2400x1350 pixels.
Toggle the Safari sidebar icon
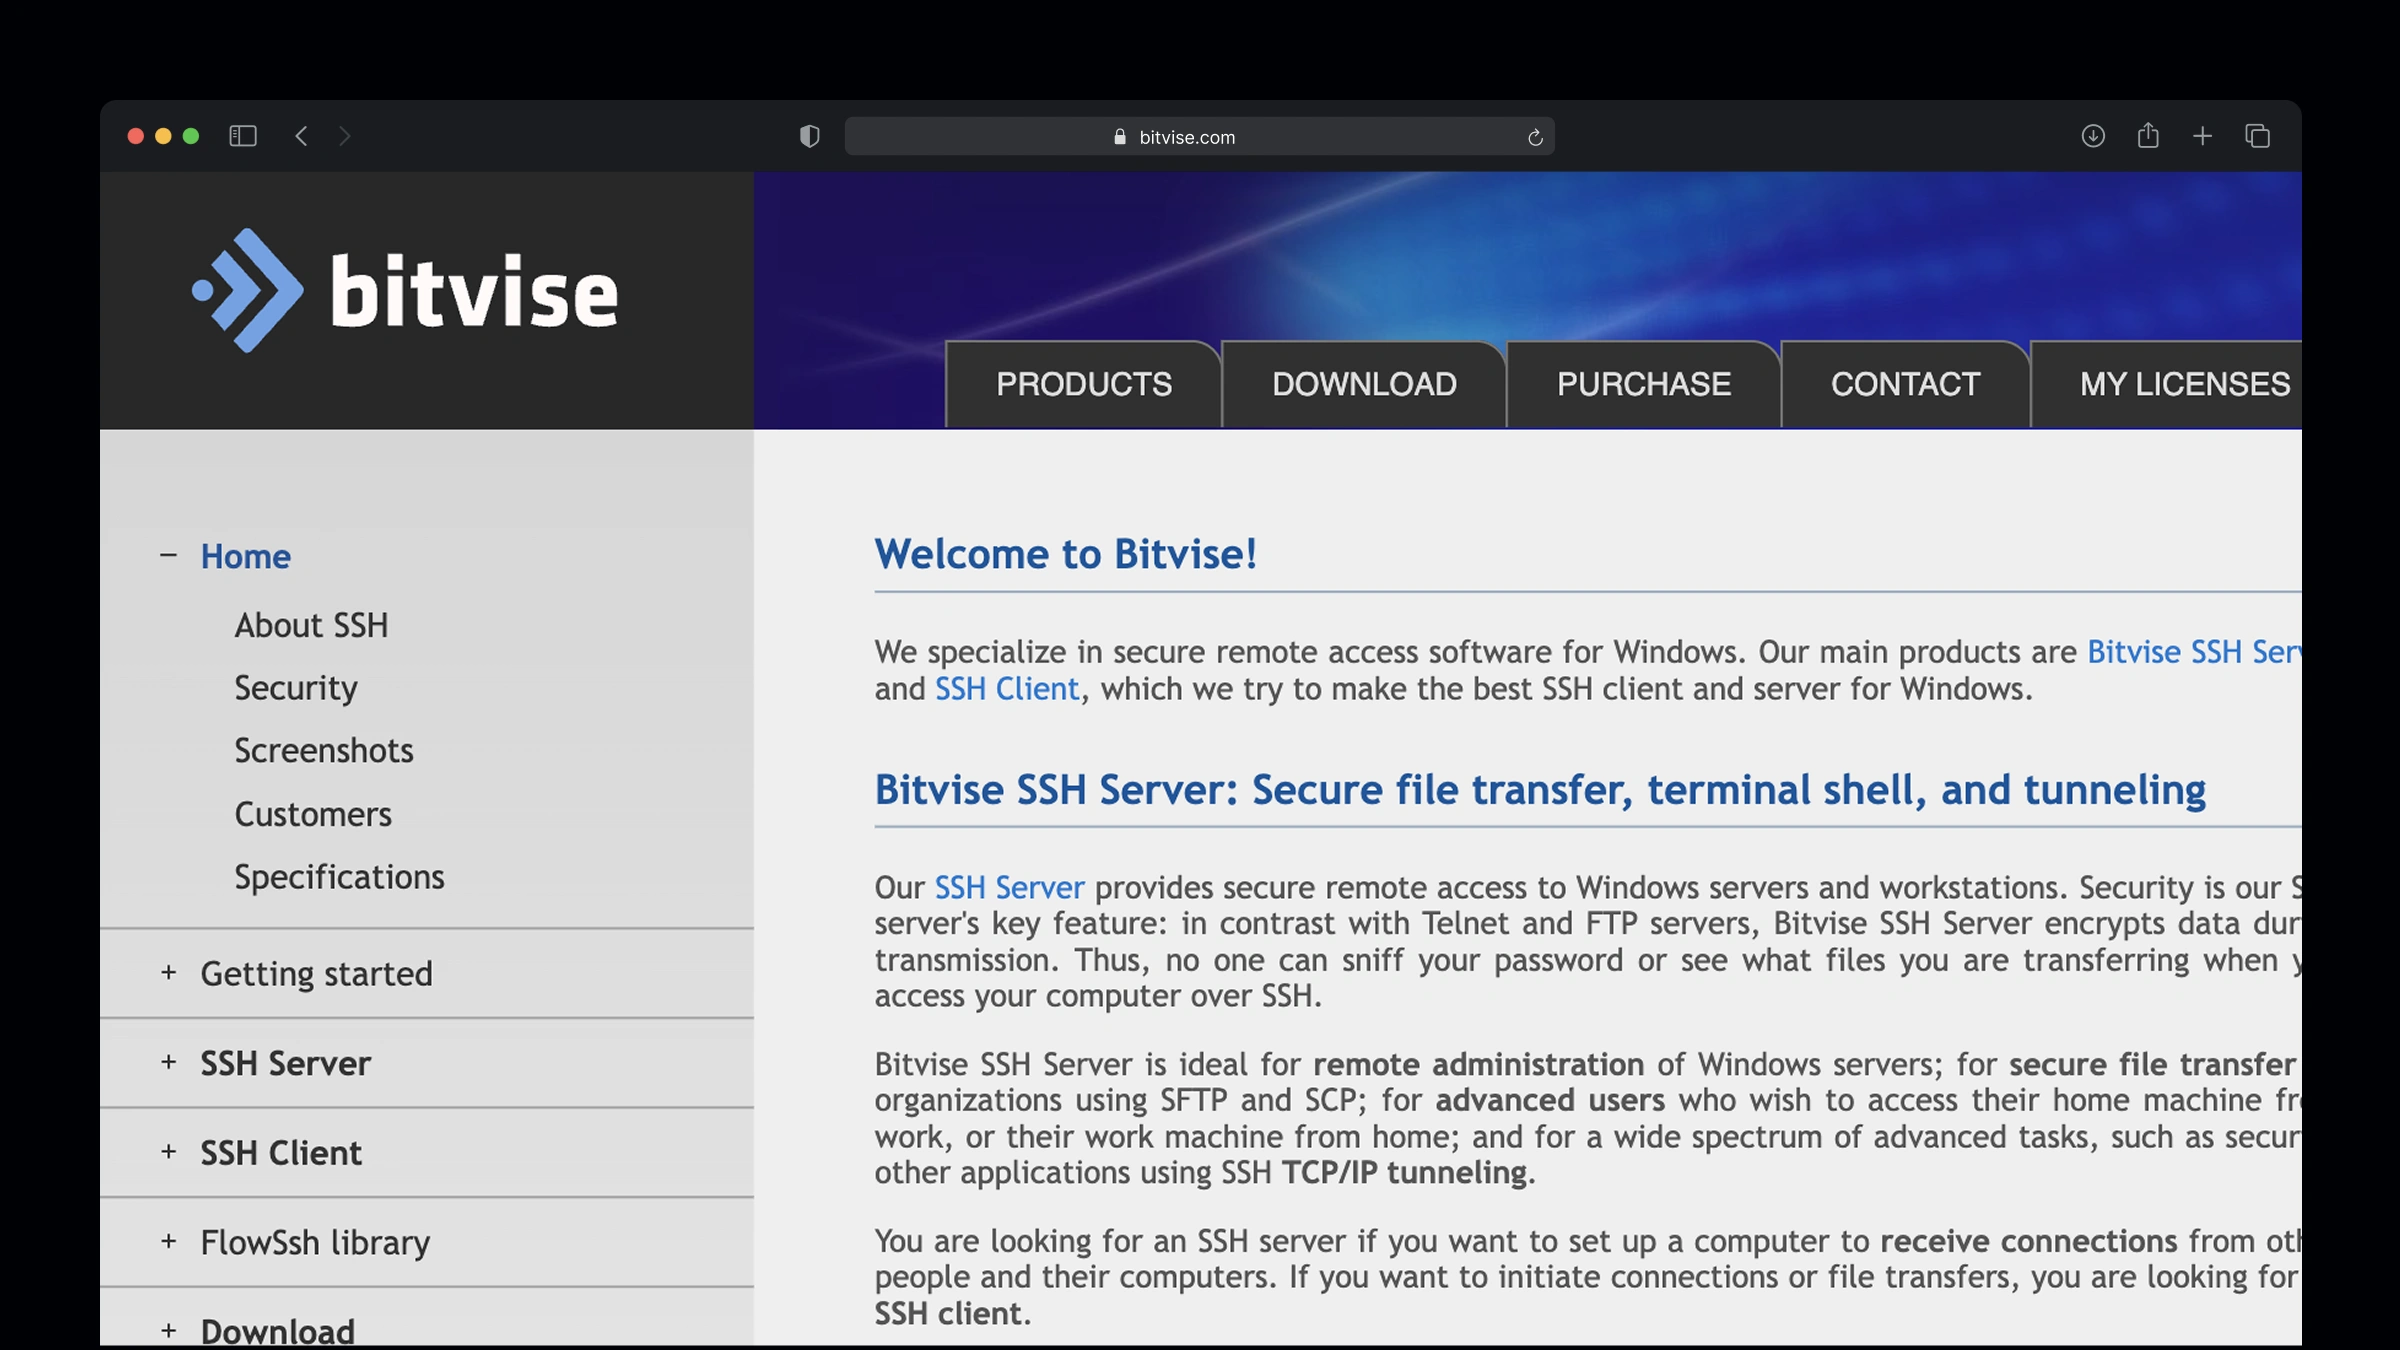(x=243, y=136)
